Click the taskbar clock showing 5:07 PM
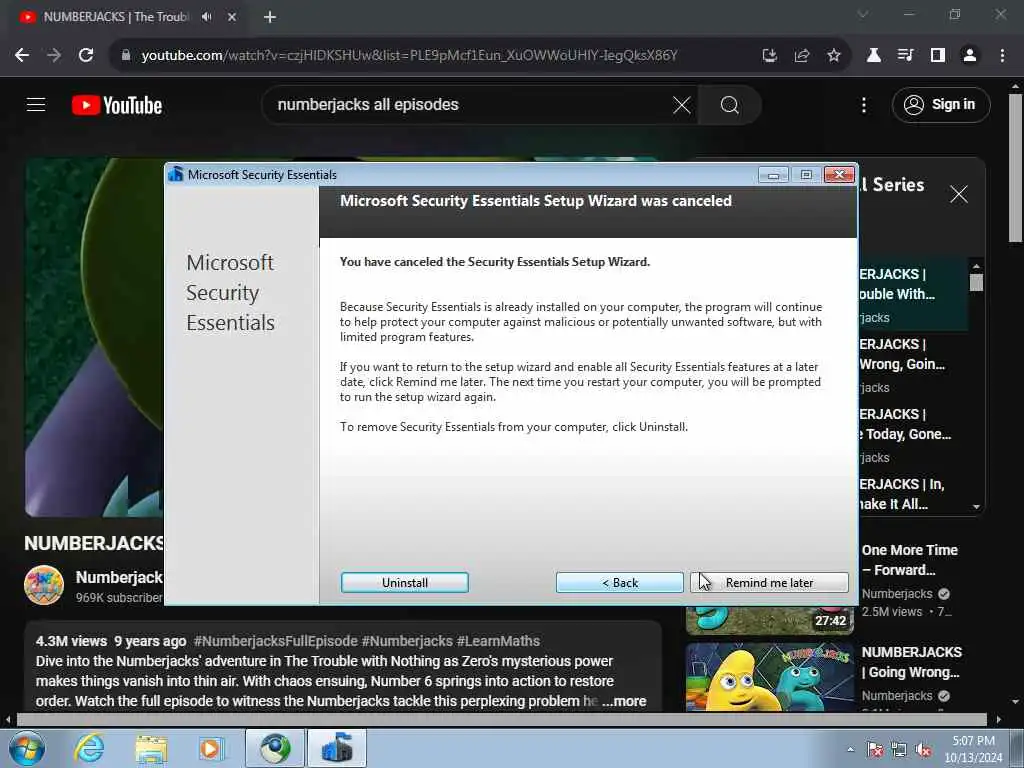The width and height of the screenshot is (1024, 768). coord(973,749)
